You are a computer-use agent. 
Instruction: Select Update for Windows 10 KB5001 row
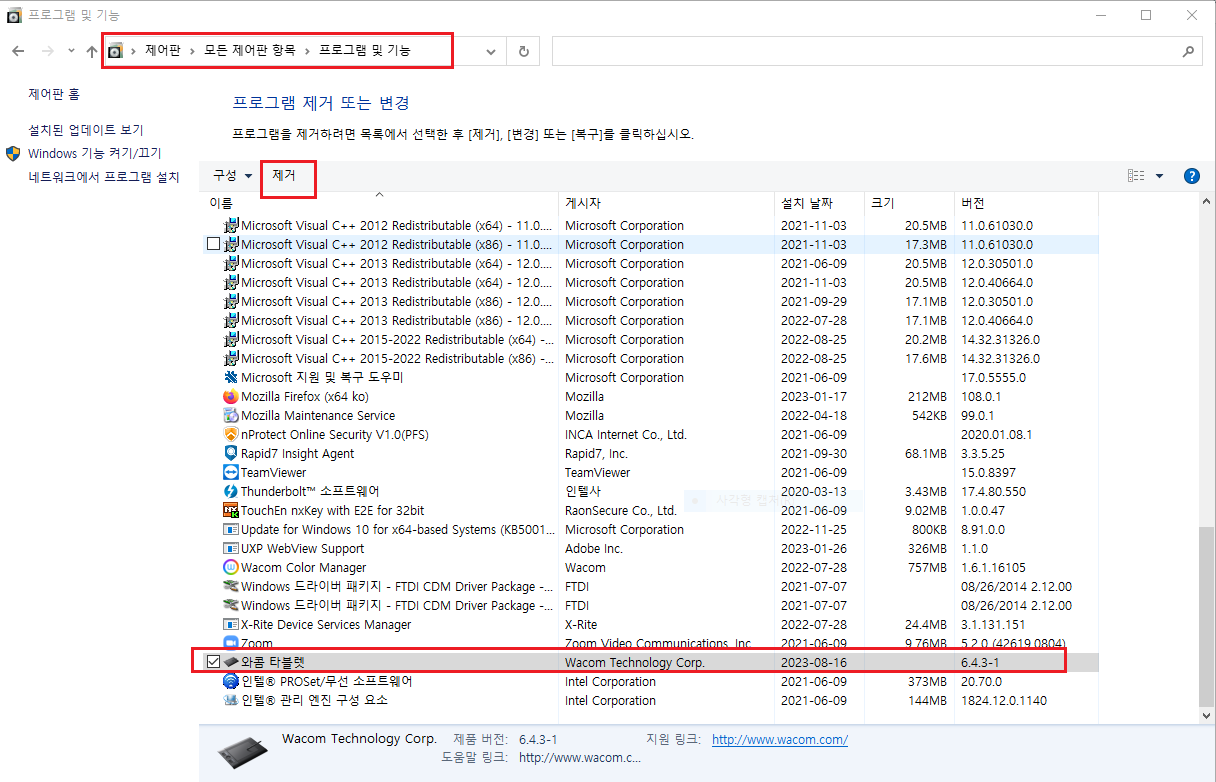650,529
